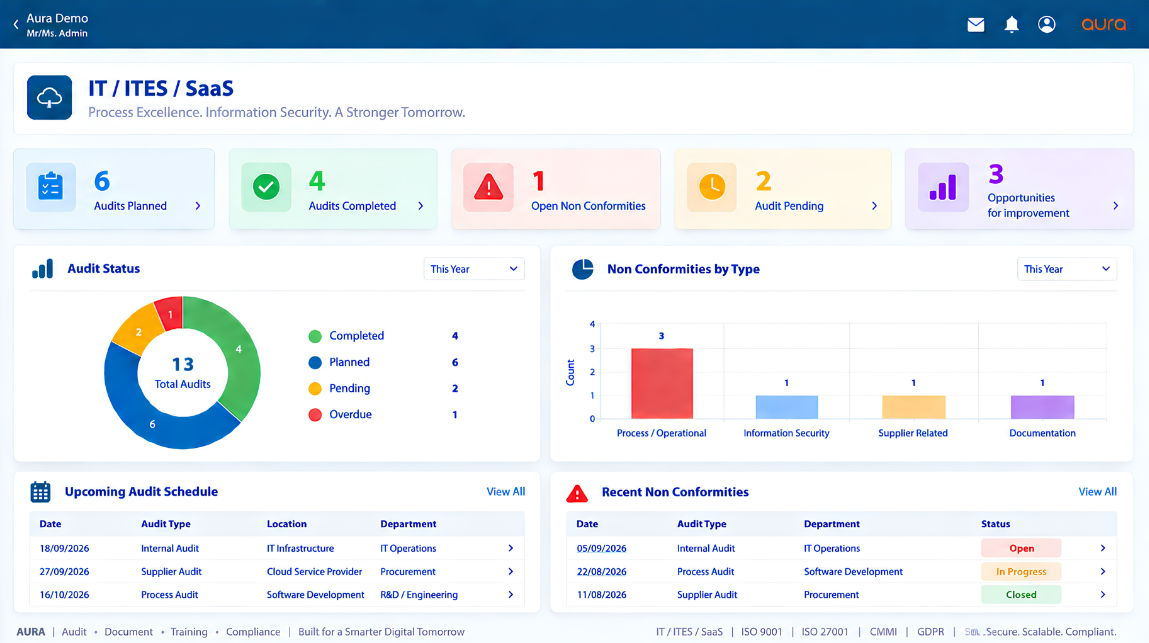Click the Upcoming Audit Schedule calendar icon

[x=40, y=492]
